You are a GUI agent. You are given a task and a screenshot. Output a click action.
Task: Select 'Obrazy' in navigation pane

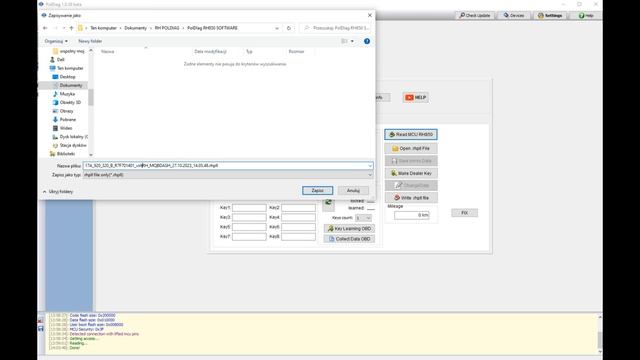[x=66, y=111]
